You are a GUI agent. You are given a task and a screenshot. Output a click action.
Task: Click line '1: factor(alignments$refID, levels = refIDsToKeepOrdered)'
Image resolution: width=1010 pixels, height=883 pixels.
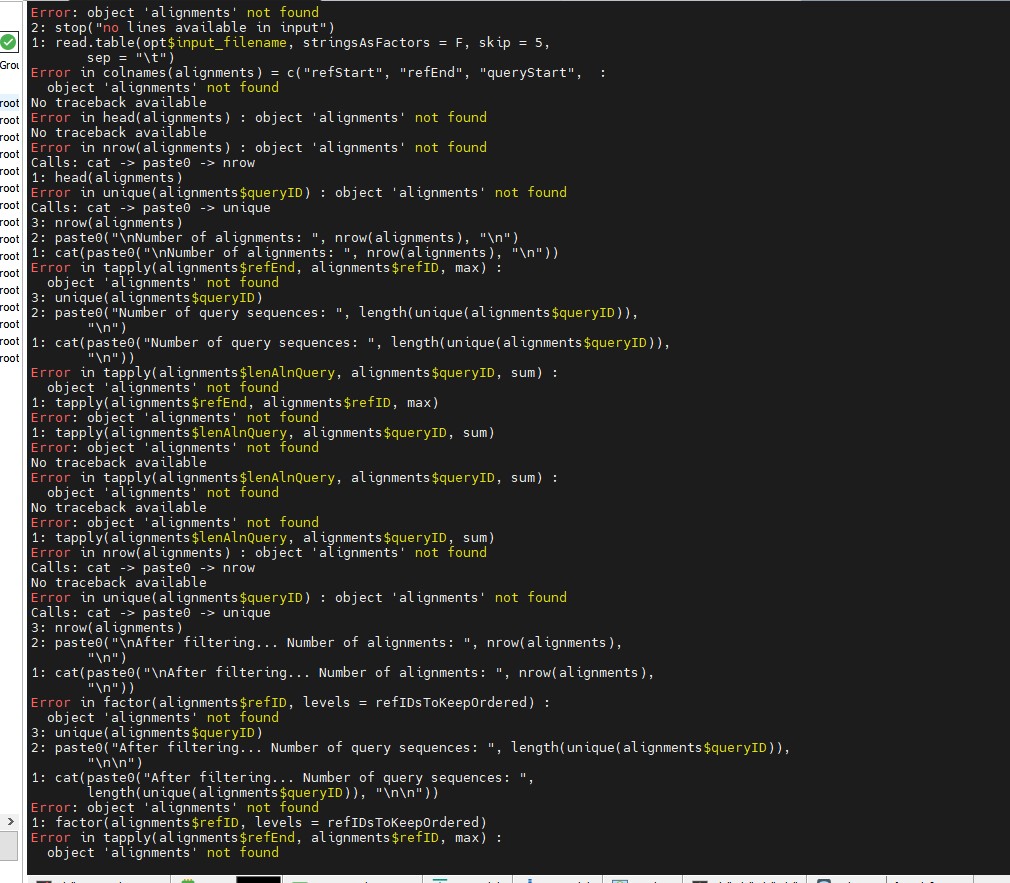[259, 822]
